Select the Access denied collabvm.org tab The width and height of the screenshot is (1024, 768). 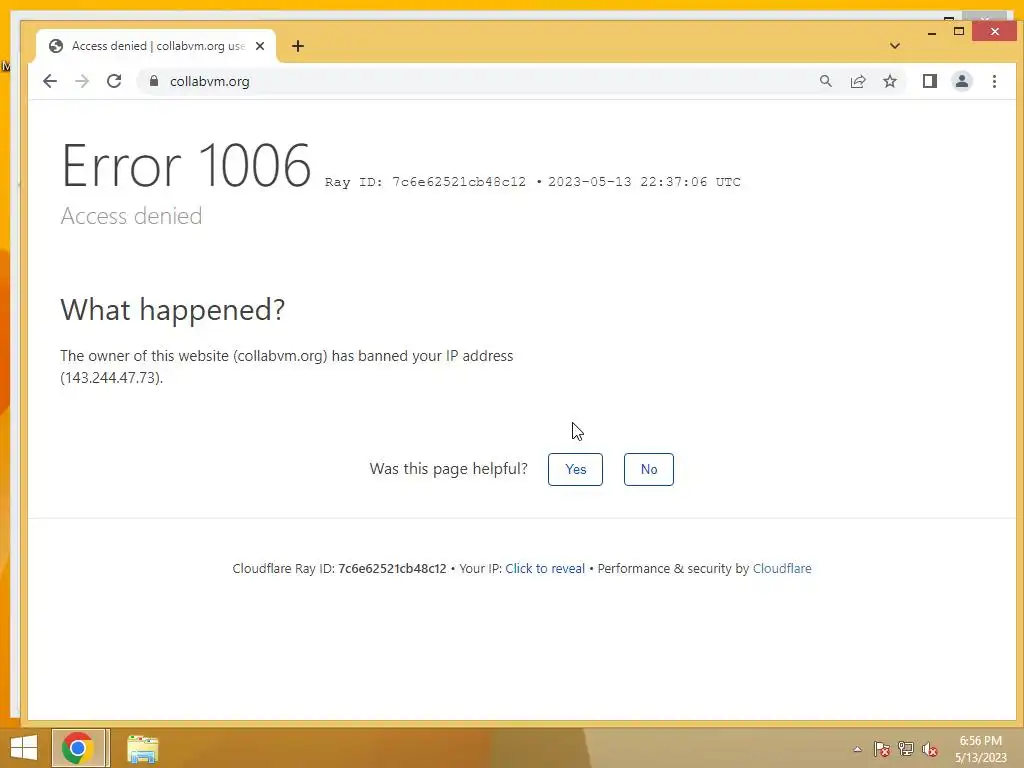pyautogui.click(x=157, y=46)
